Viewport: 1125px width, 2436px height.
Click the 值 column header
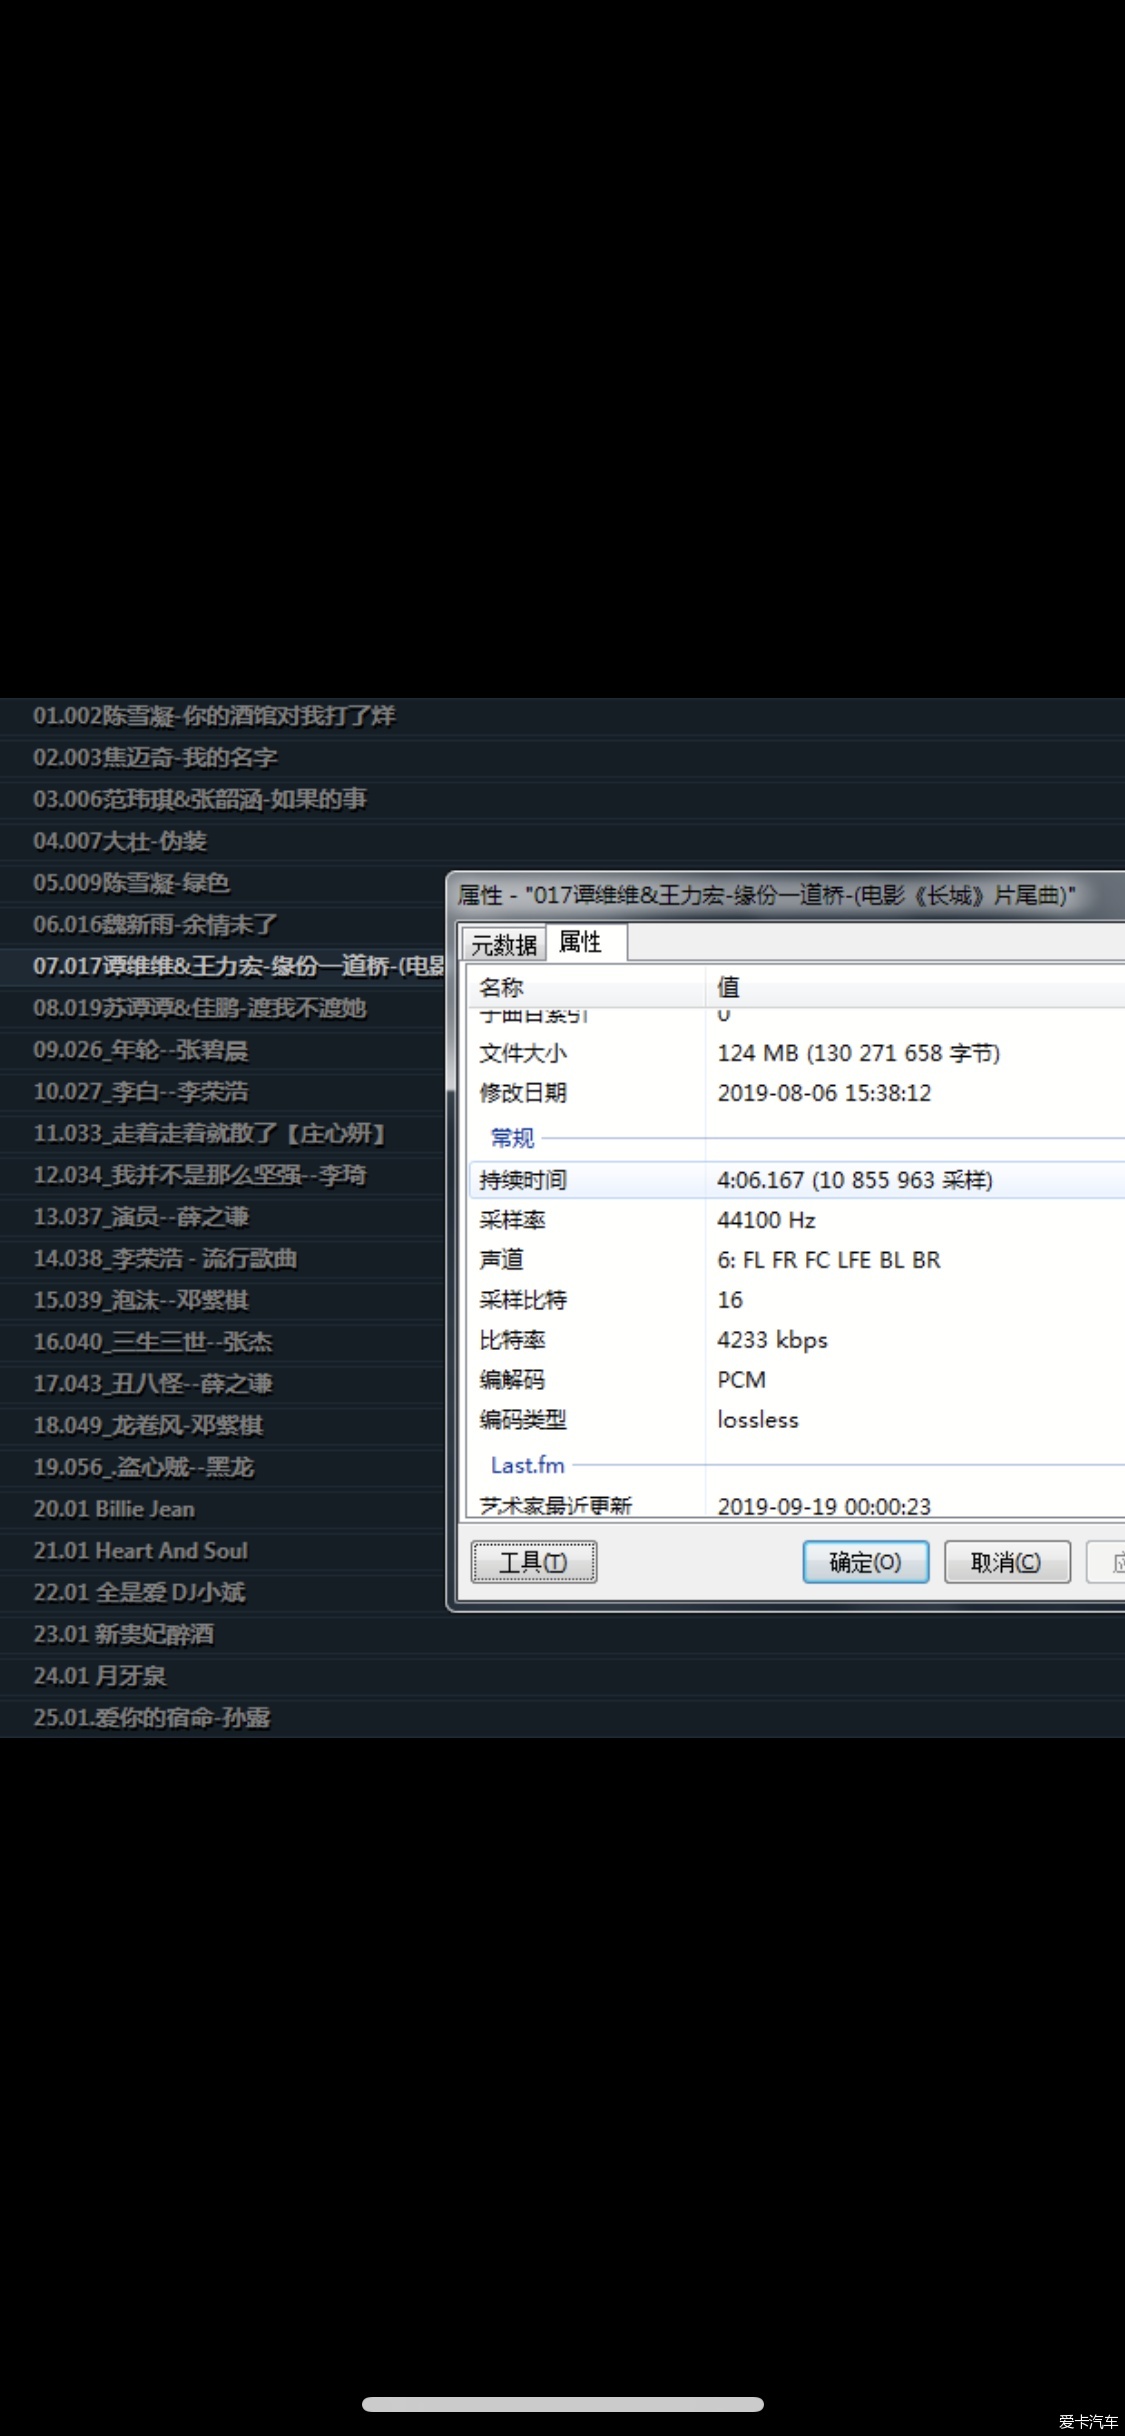[x=915, y=987]
